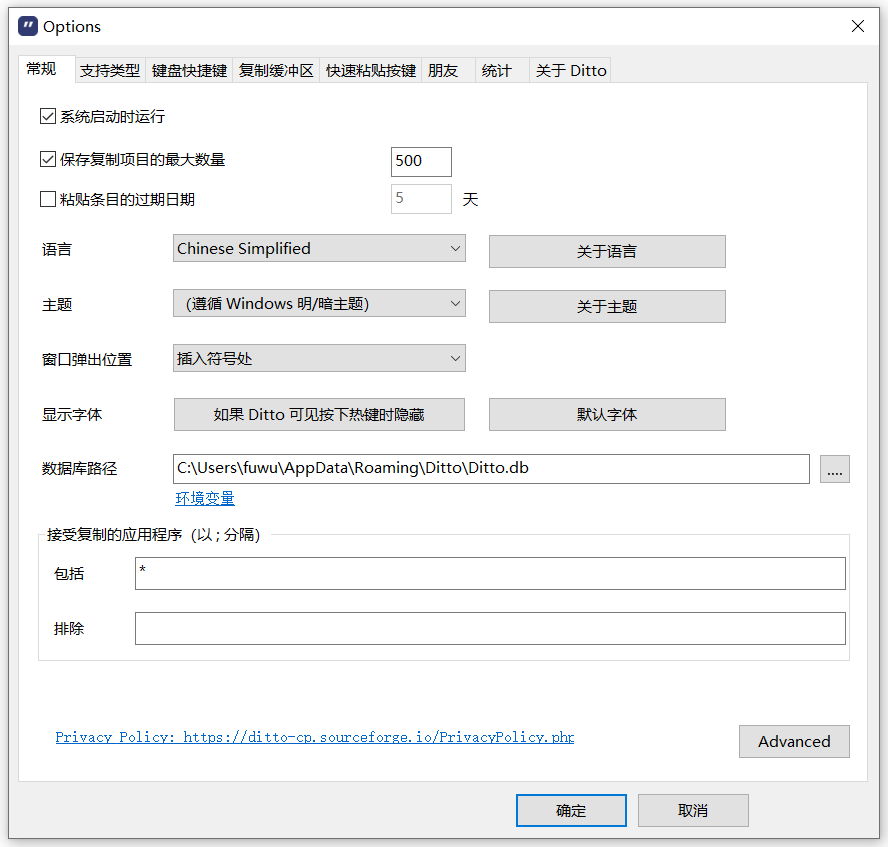
Task: Click the browse ellipsis button for database path
Action: point(834,469)
